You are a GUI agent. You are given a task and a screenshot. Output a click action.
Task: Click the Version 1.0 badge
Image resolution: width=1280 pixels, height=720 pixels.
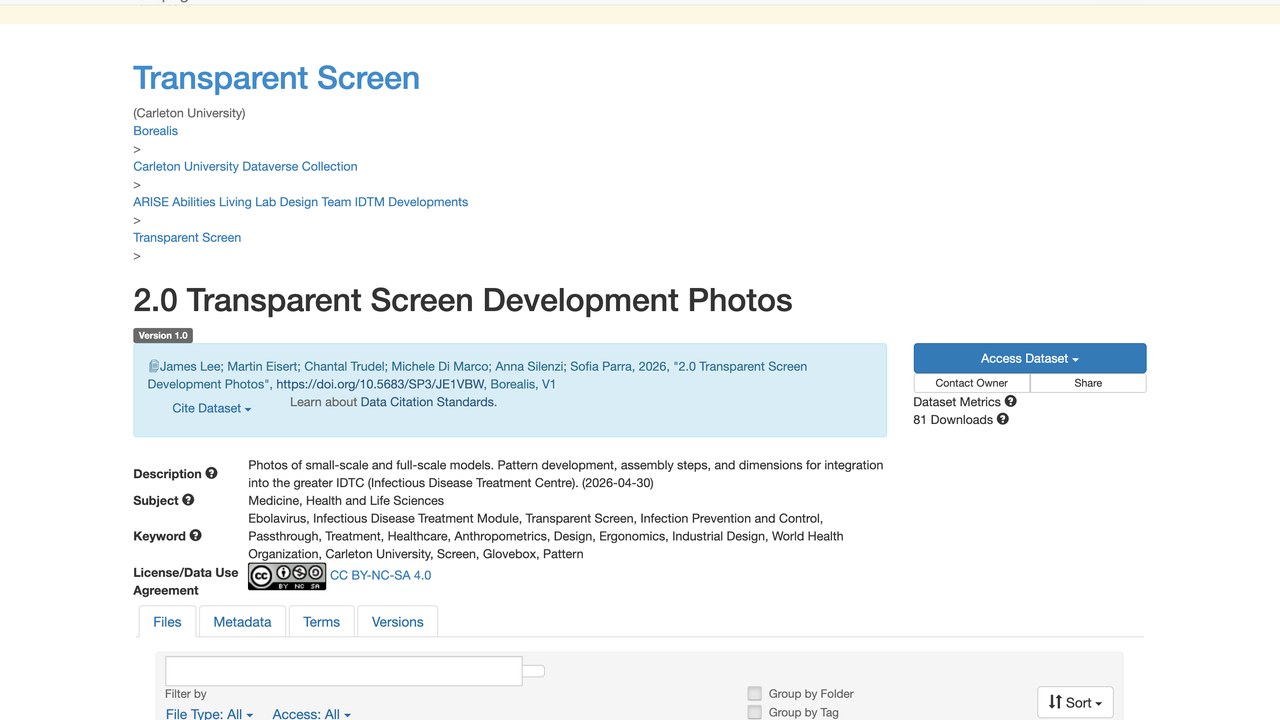pyautogui.click(x=163, y=335)
